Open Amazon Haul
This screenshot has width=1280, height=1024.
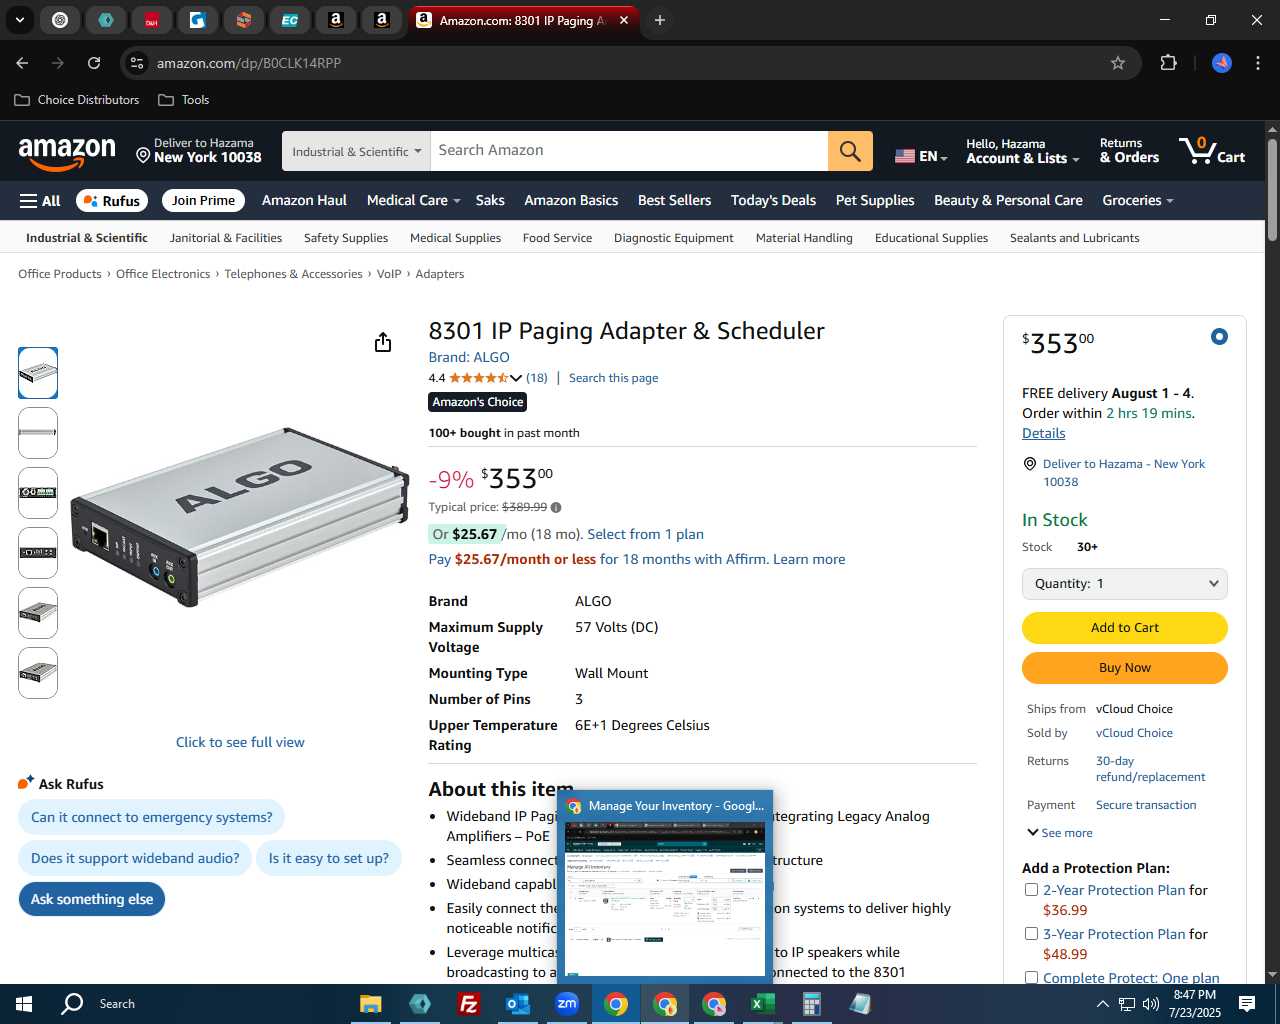304,200
